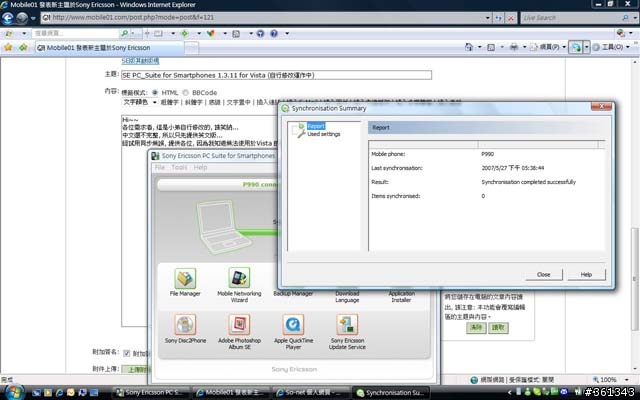The height and width of the screenshot is (400, 640).
Task: Select the BBCode markup mode radio
Action: 185,93
